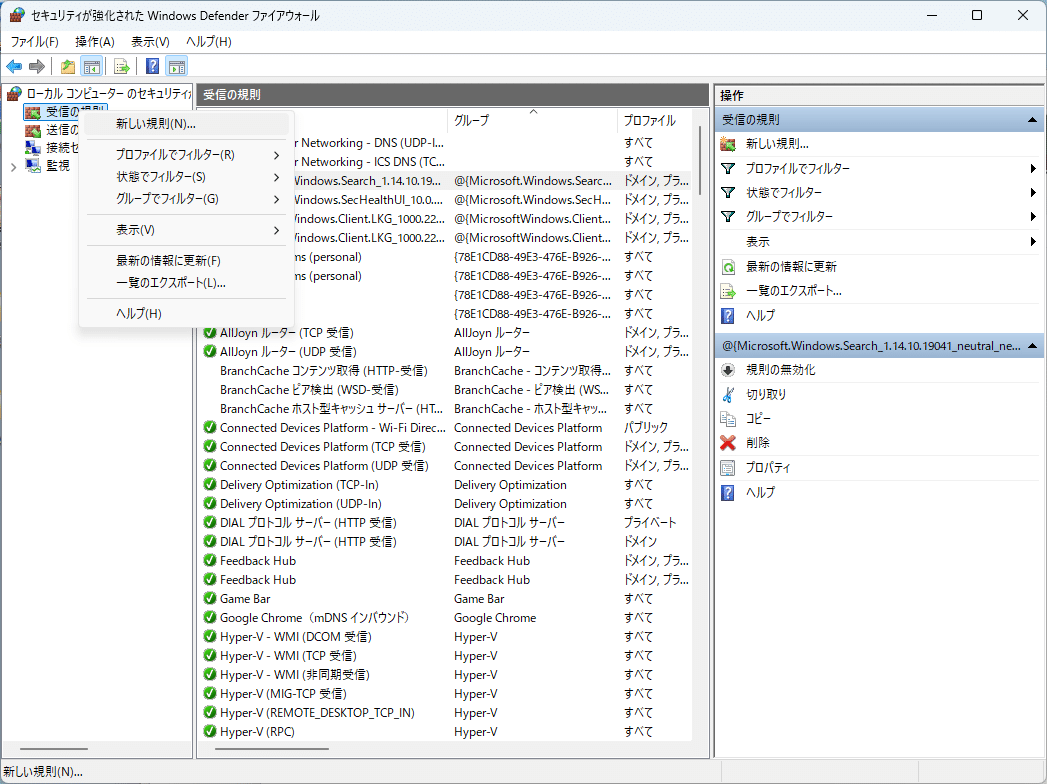Collapse the 受信の規則 section in 操作 pane

click(x=1032, y=120)
